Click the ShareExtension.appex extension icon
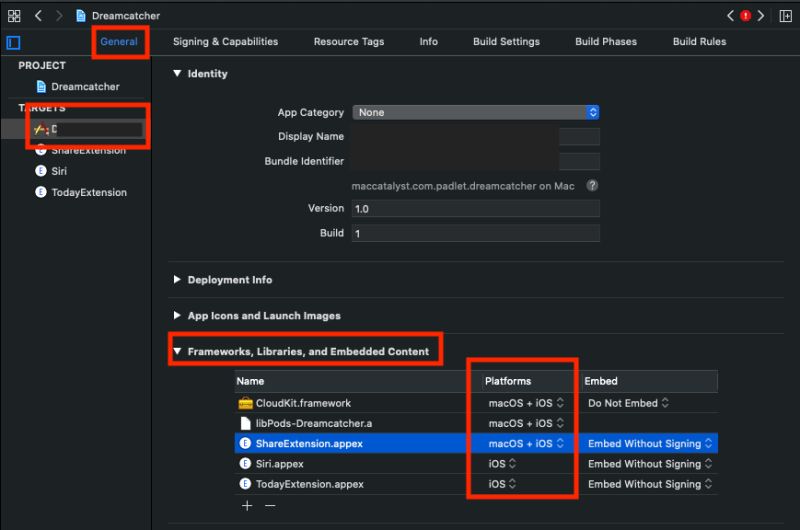This screenshot has width=800, height=530. tap(245, 443)
